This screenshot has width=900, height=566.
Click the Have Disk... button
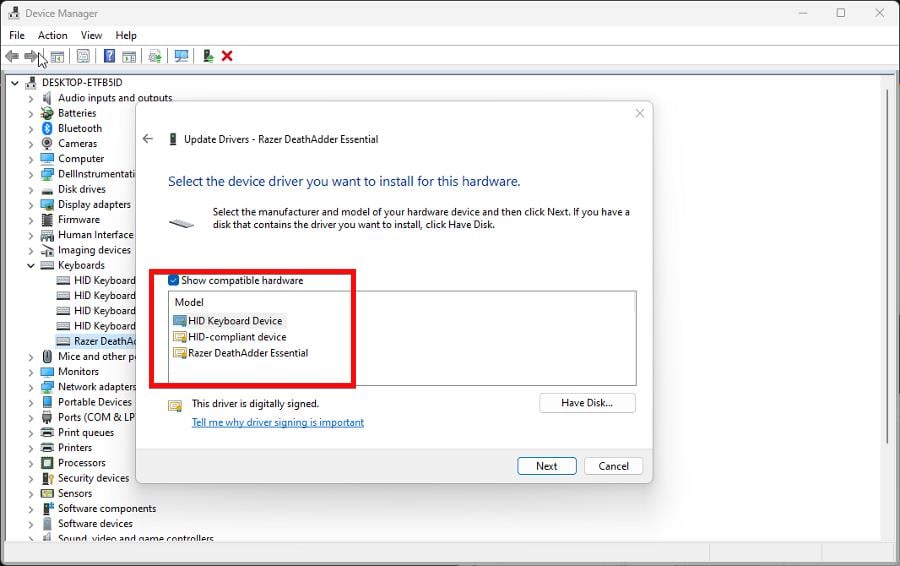pos(587,403)
